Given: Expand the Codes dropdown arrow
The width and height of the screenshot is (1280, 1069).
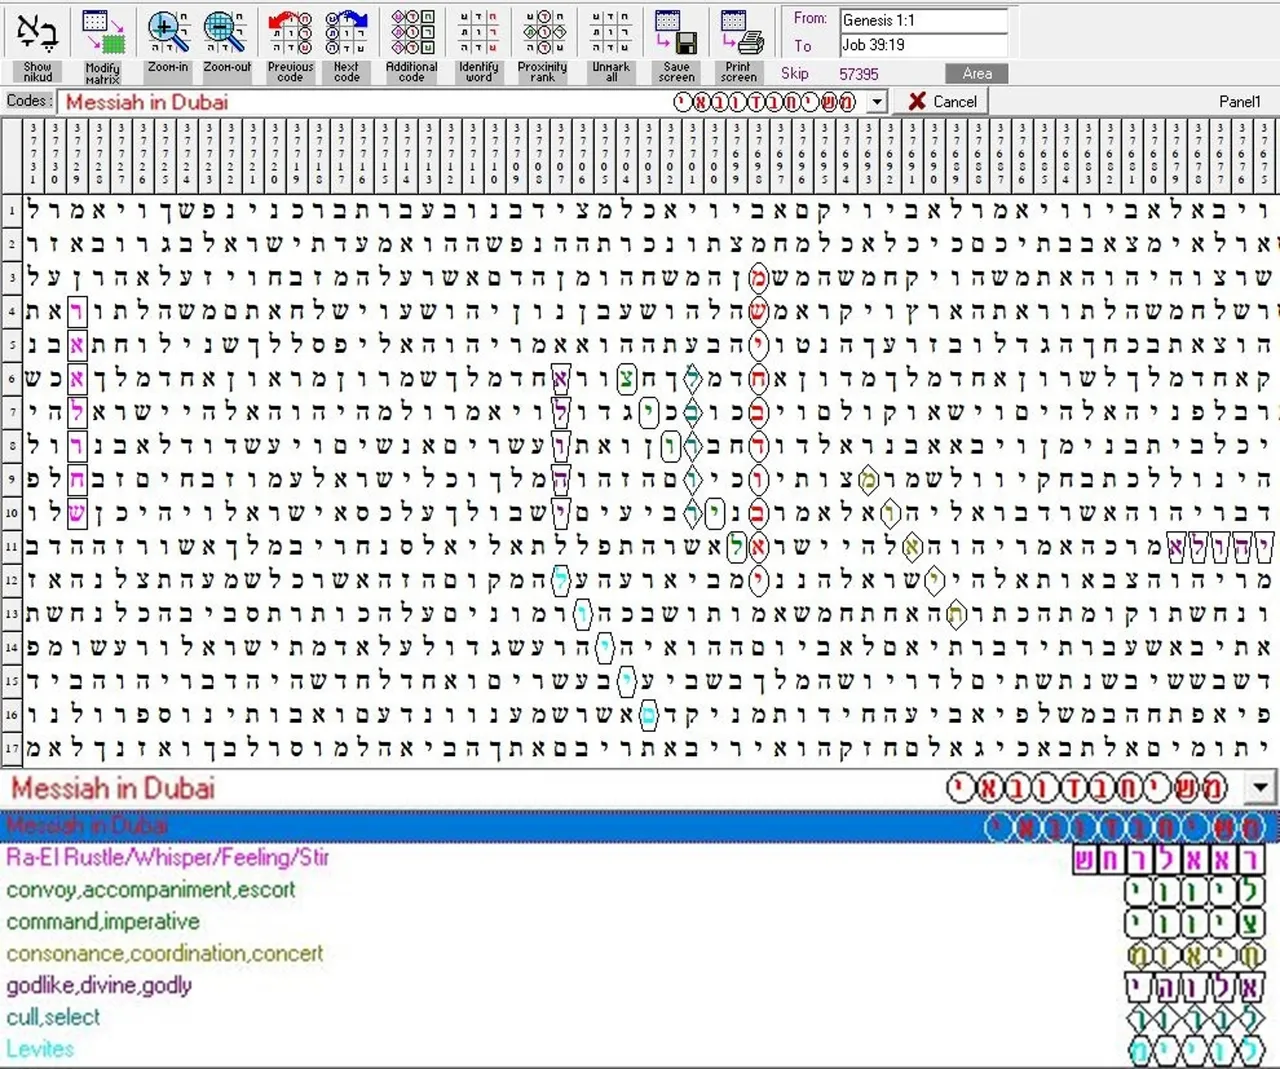Looking at the screenshot, I should click(x=877, y=101).
